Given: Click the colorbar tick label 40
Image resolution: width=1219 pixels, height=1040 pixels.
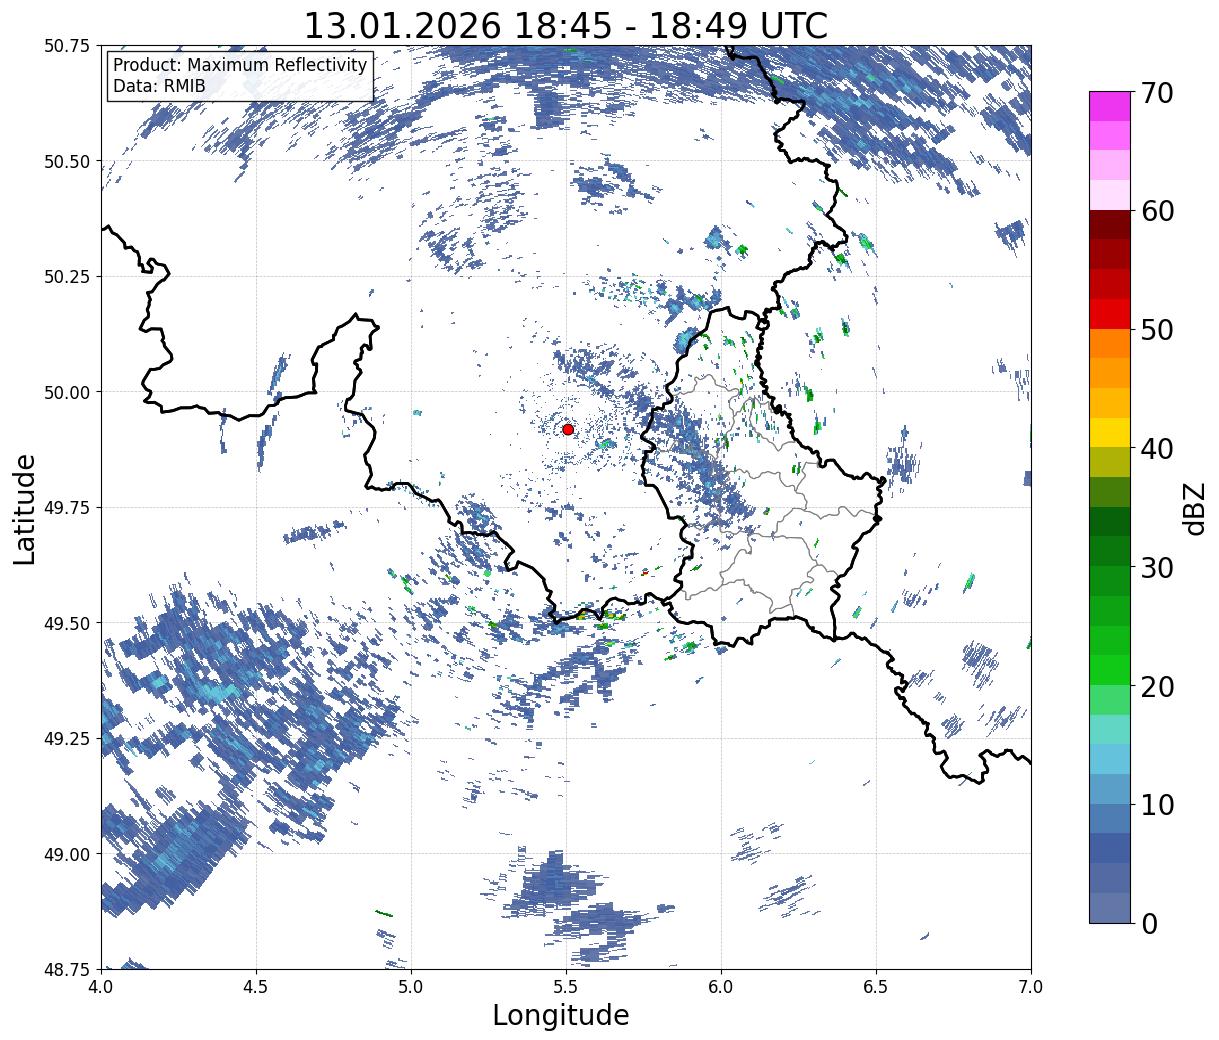Looking at the screenshot, I should [1156, 448].
